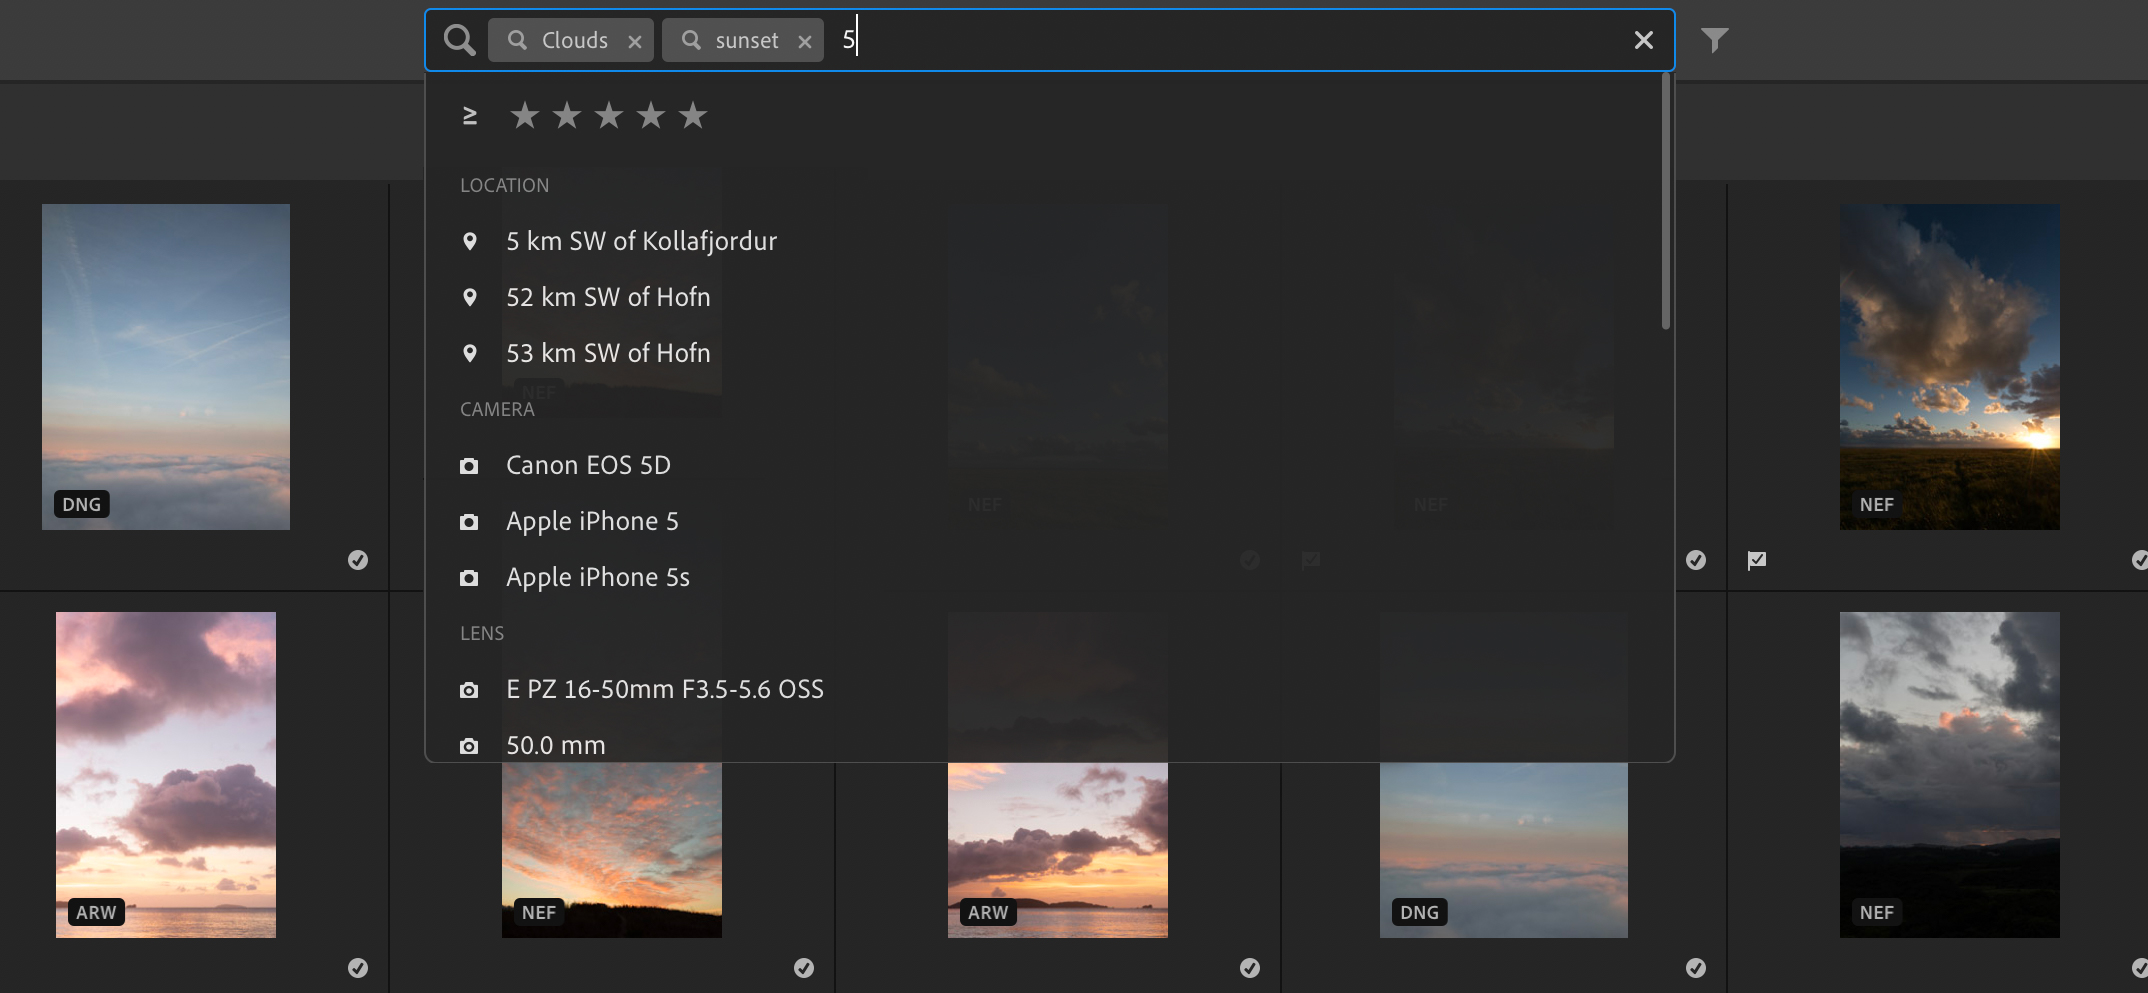2148x993 pixels.
Task: Open the bottom-right NEF dark clouds photo
Action: (x=1949, y=775)
